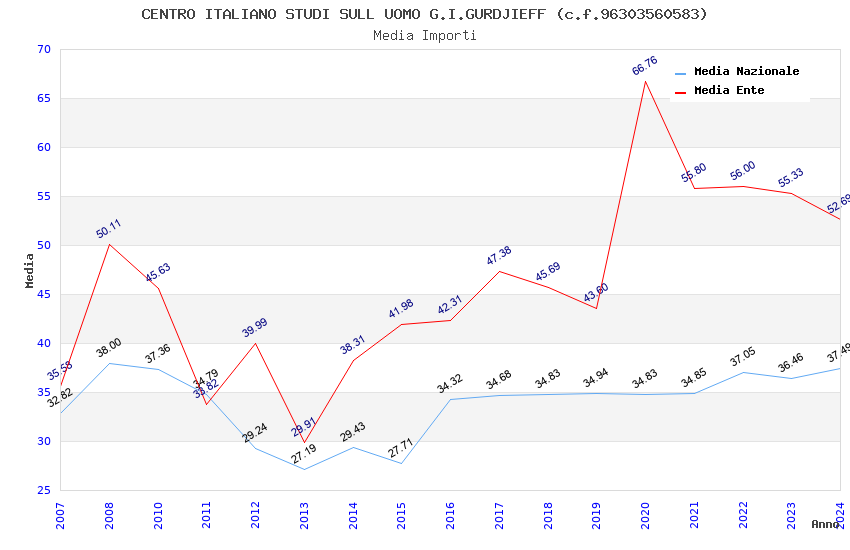Click the 2022 x-axis year label
This screenshot has height=550, width=850.
[x=743, y=515]
